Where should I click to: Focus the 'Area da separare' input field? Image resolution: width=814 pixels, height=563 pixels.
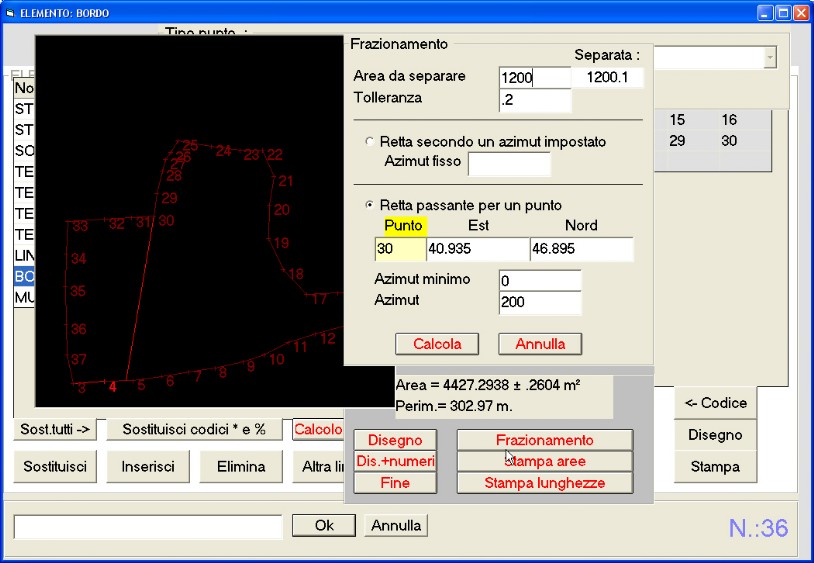[x=535, y=78]
